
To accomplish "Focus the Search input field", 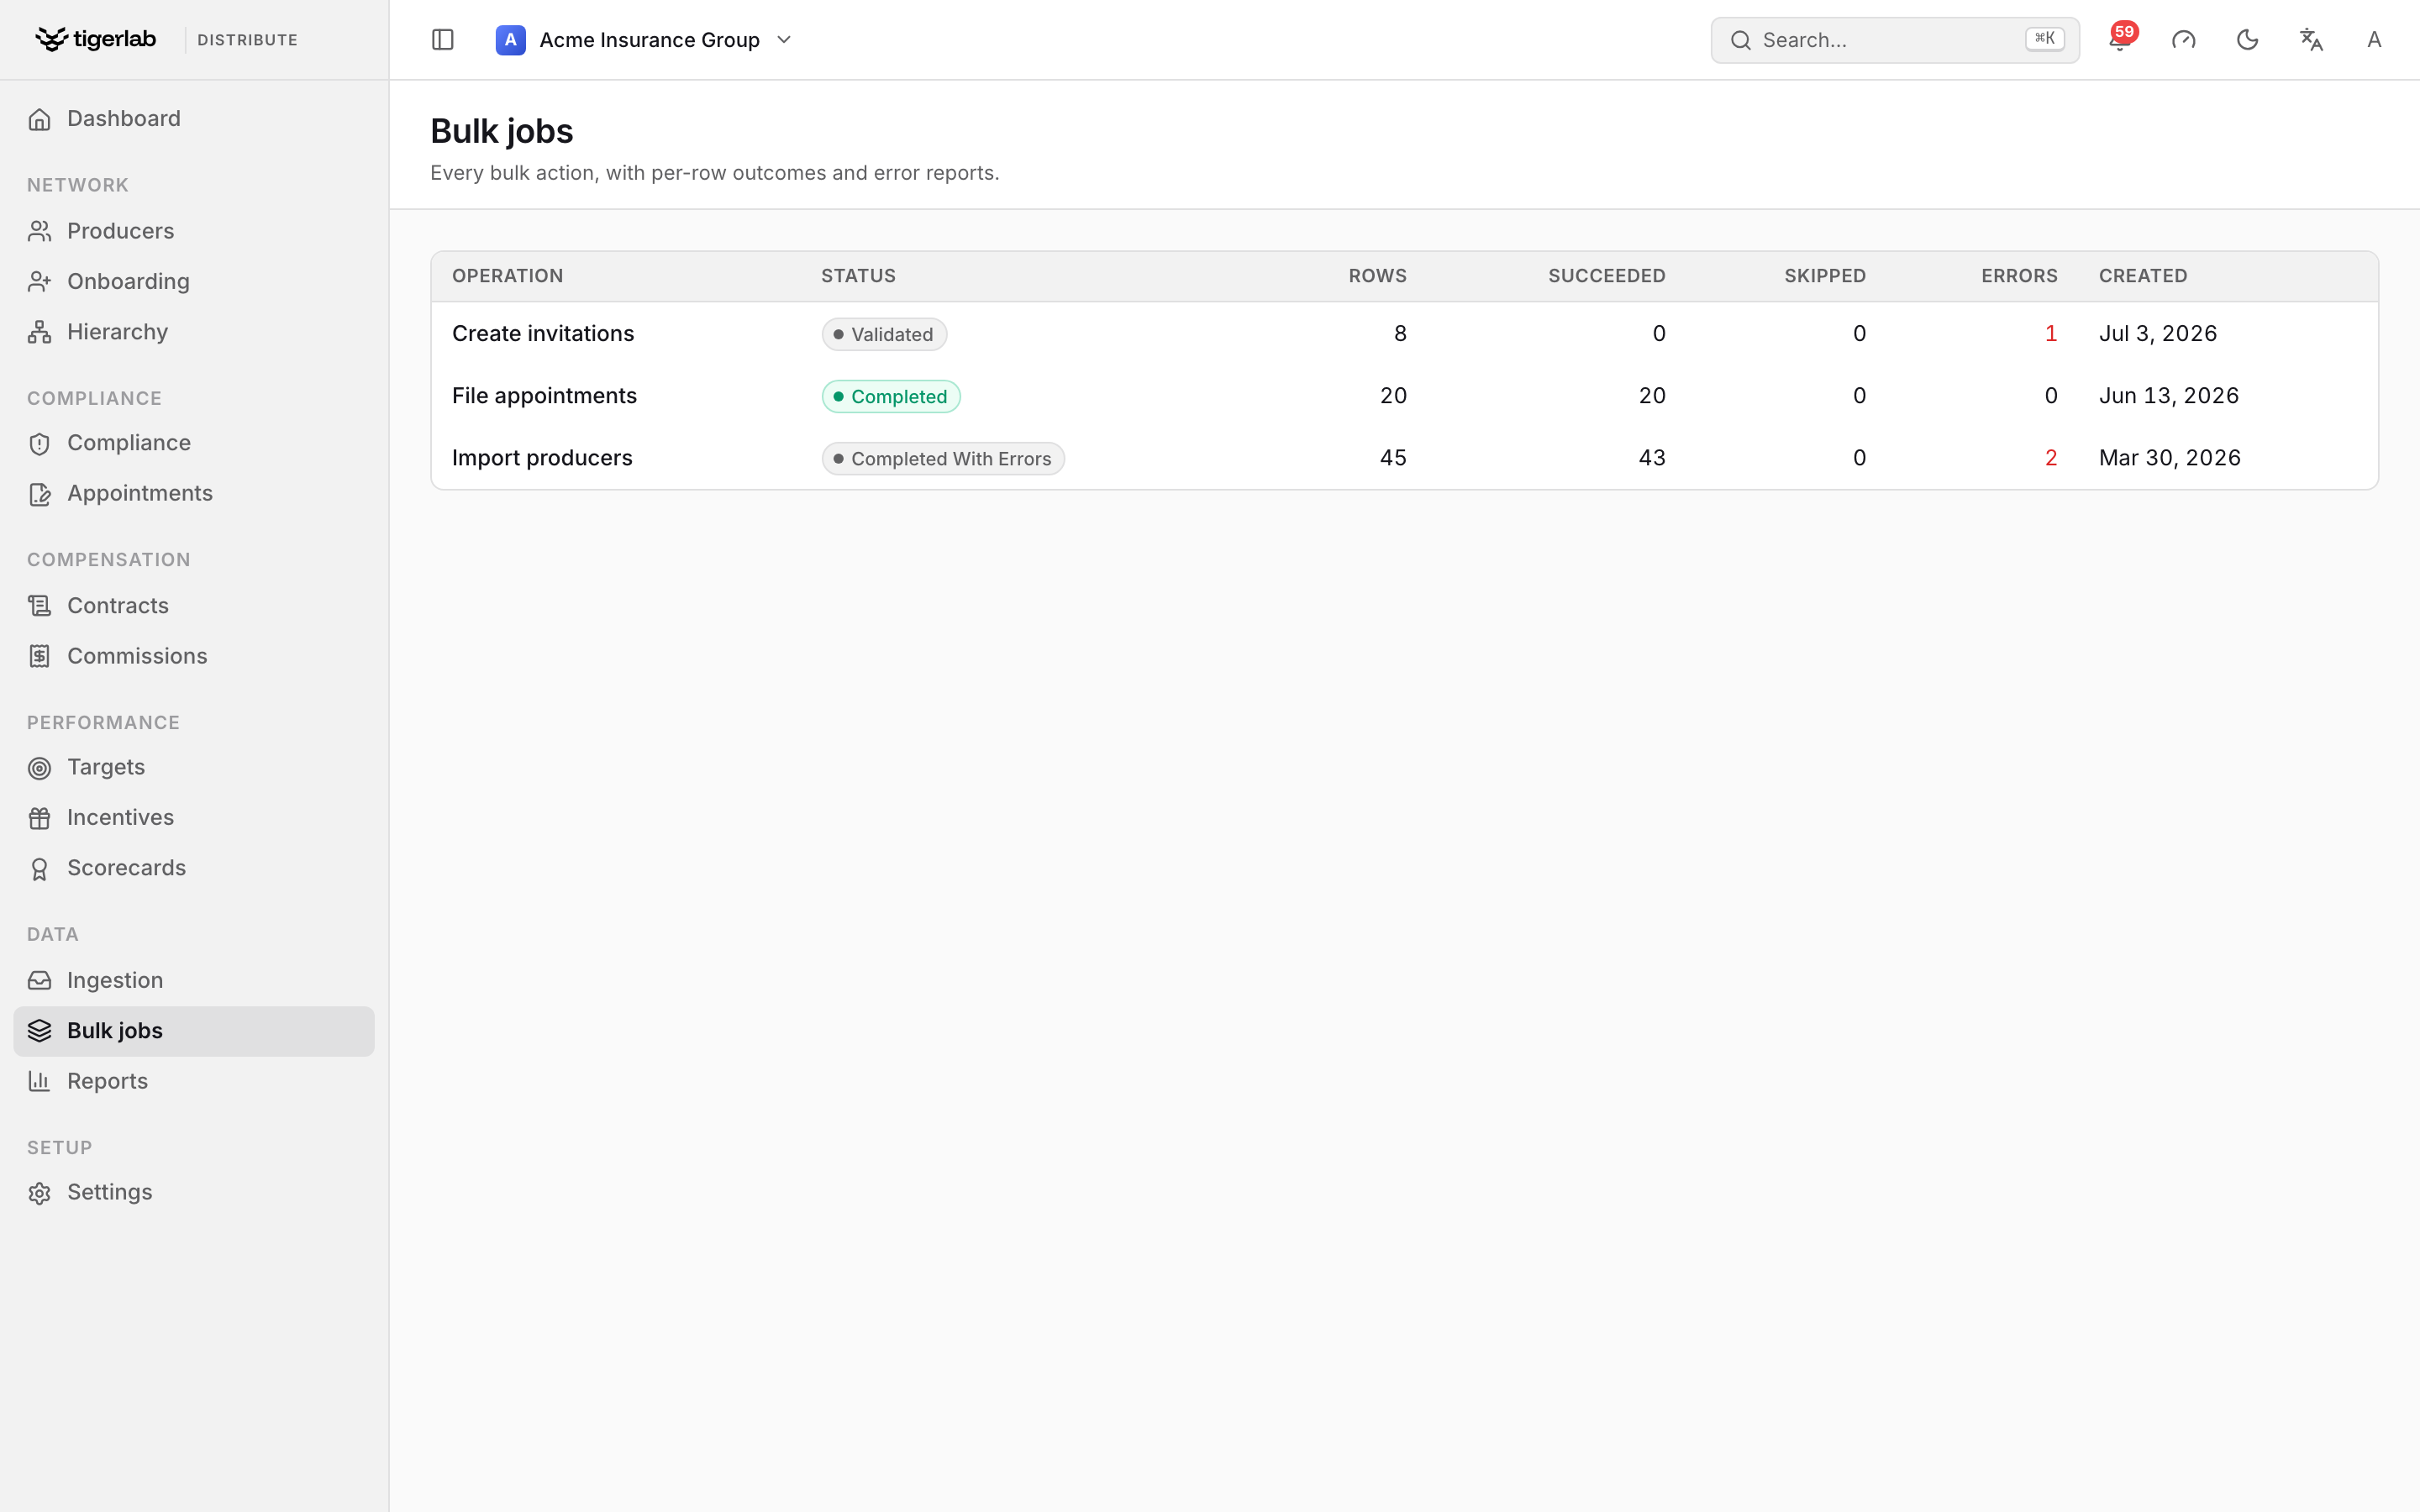I will [1894, 40].
